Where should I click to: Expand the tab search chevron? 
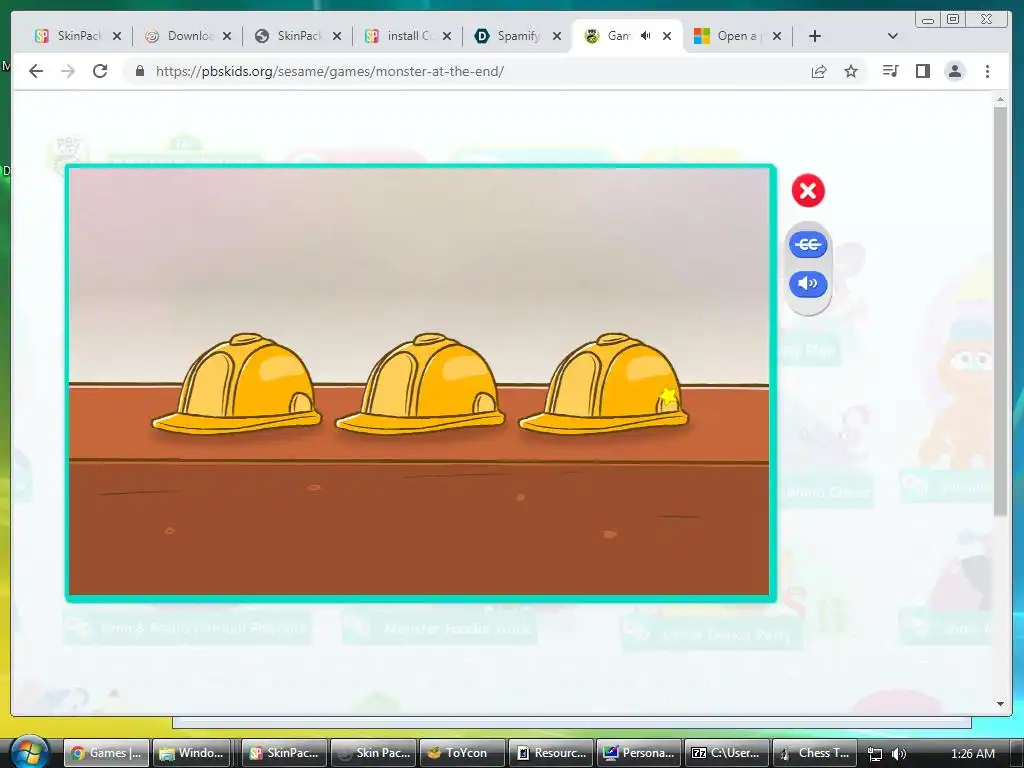893,36
